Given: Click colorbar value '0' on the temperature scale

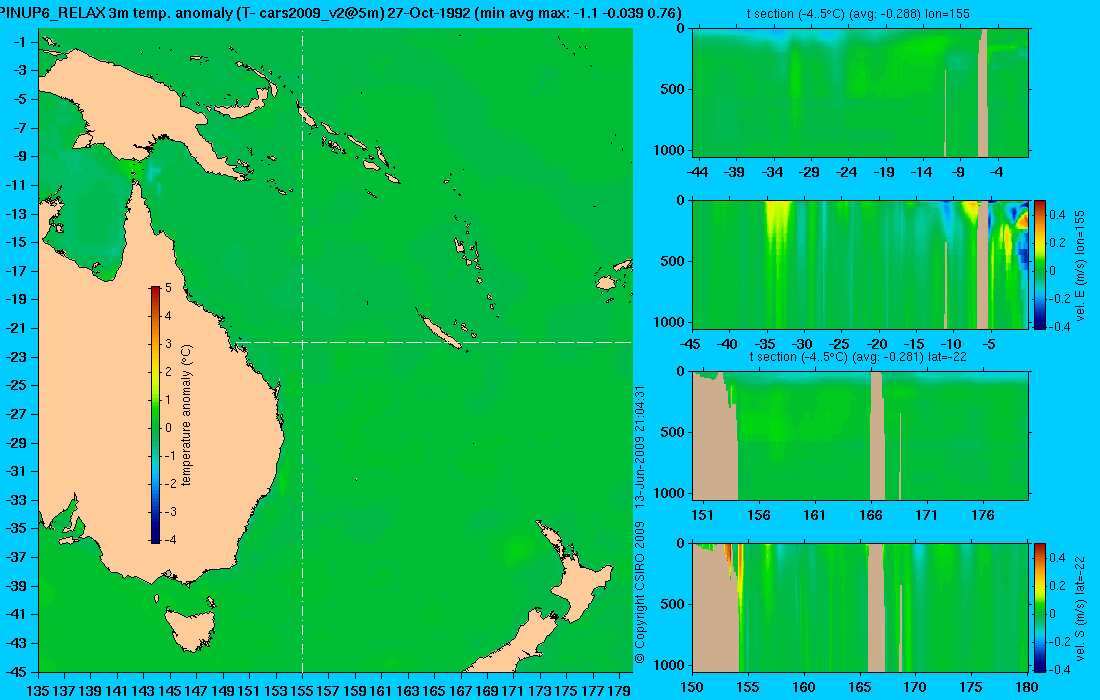Looking at the screenshot, I should (168, 427).
